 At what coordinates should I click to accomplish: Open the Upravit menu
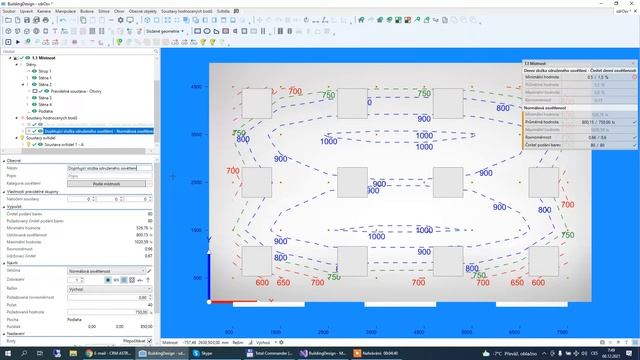[26, 11]
